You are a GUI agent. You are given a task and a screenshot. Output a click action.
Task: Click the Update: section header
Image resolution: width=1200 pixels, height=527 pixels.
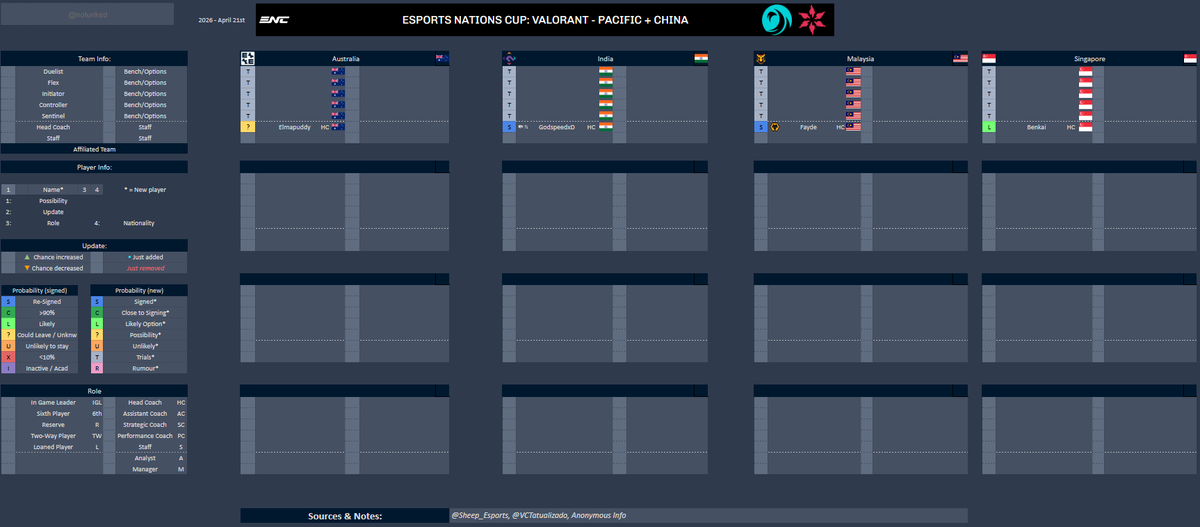tap(94, 245)
